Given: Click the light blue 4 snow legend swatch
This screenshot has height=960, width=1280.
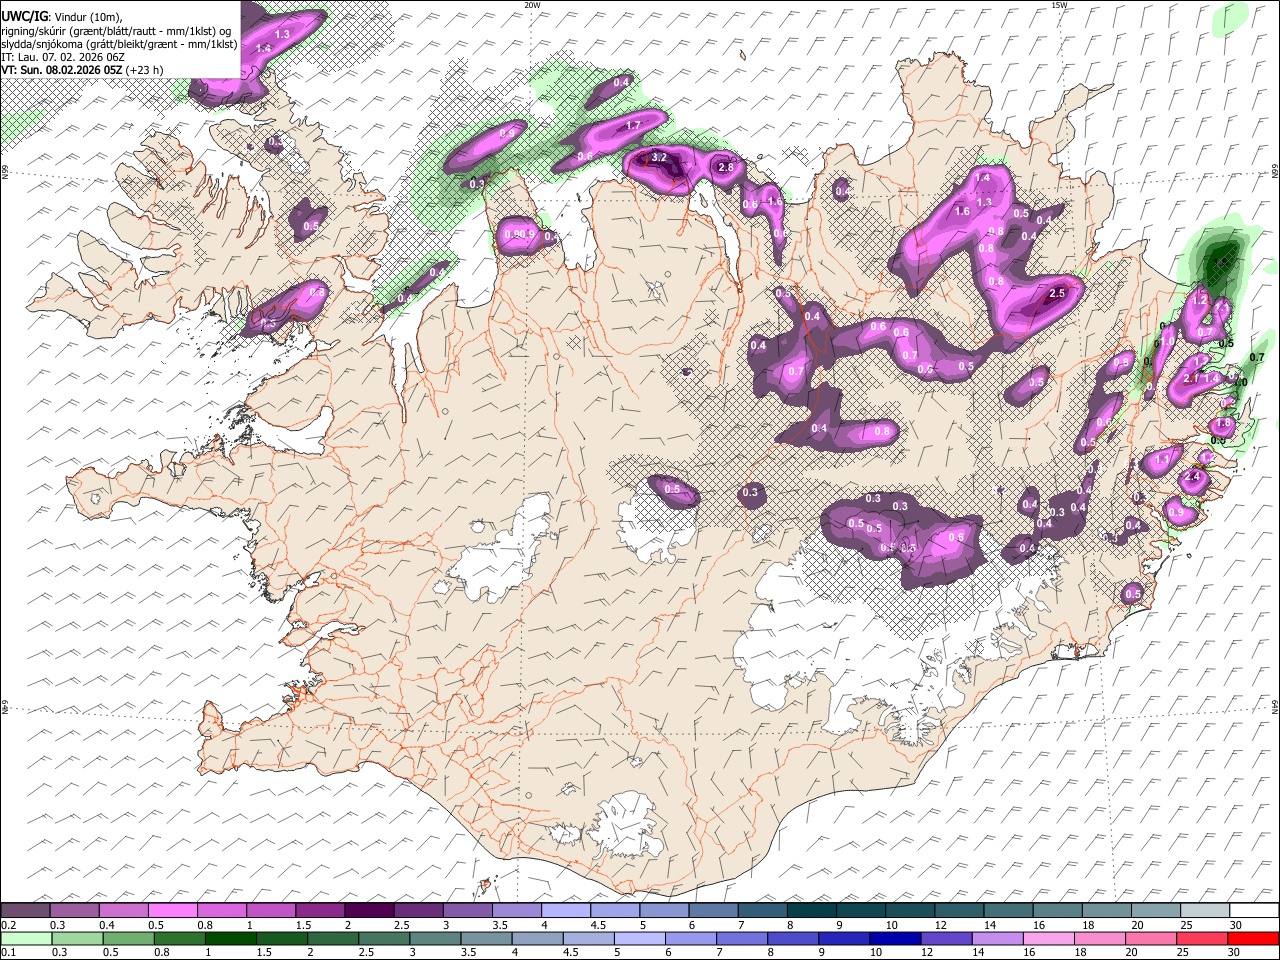Looking at the screenshot, I should (x=565, y=911).
